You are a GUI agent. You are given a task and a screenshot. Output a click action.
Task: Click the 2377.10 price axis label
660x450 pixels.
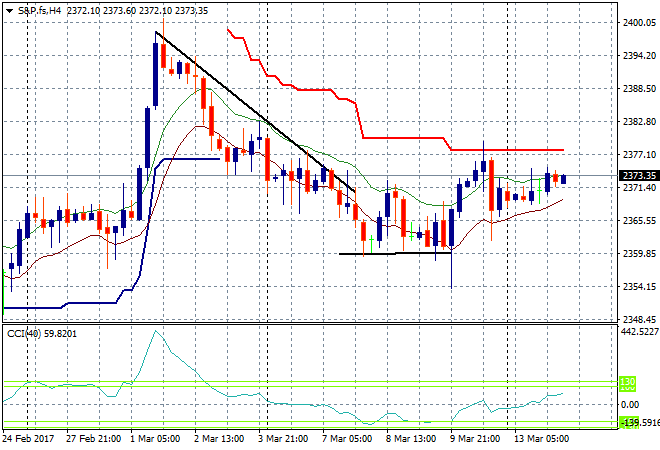coord(639,155)
